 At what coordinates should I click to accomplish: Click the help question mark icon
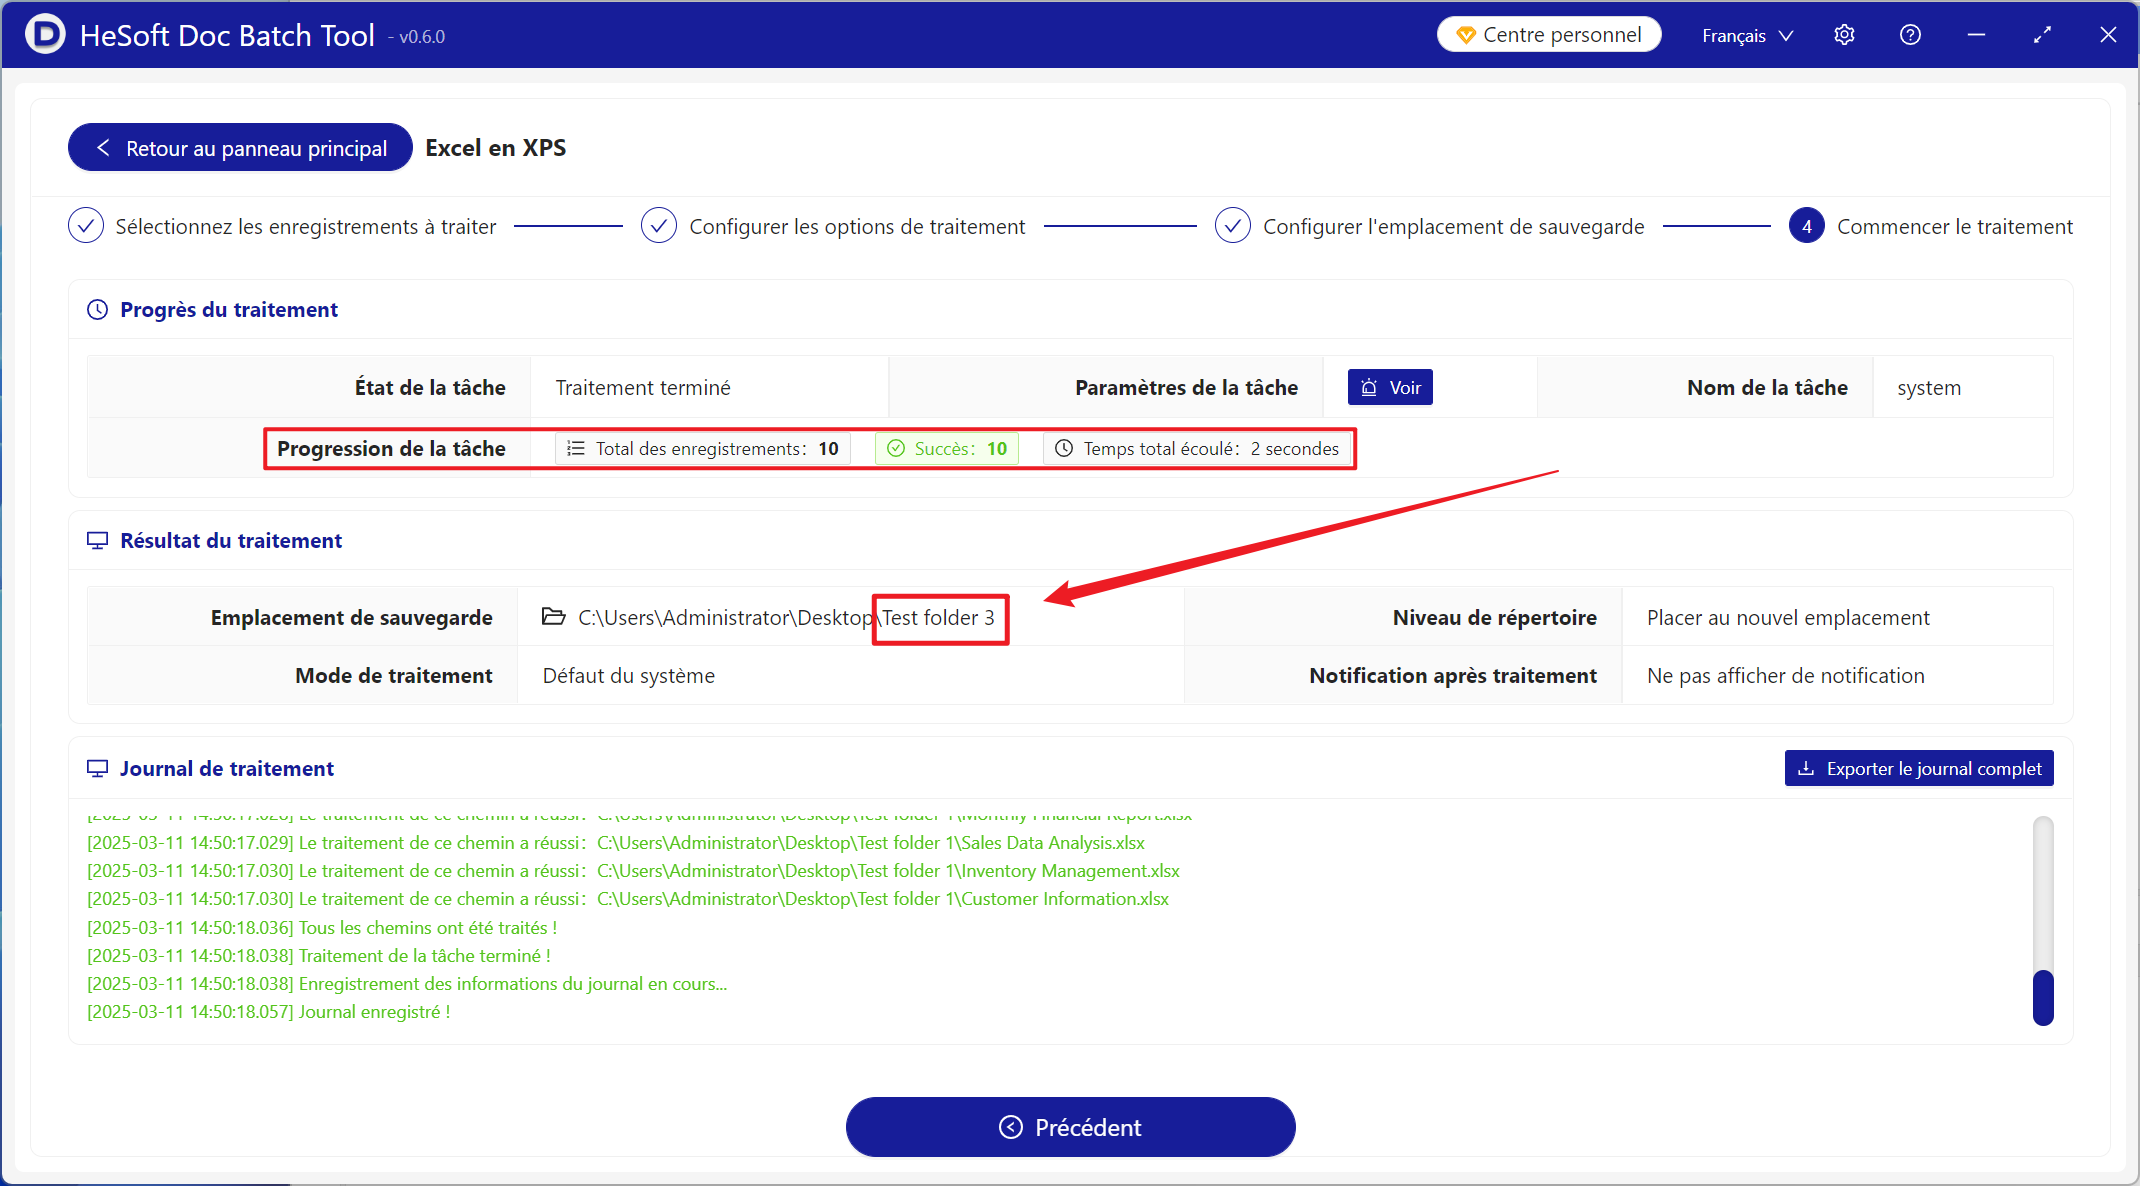tap(1910, 35)
